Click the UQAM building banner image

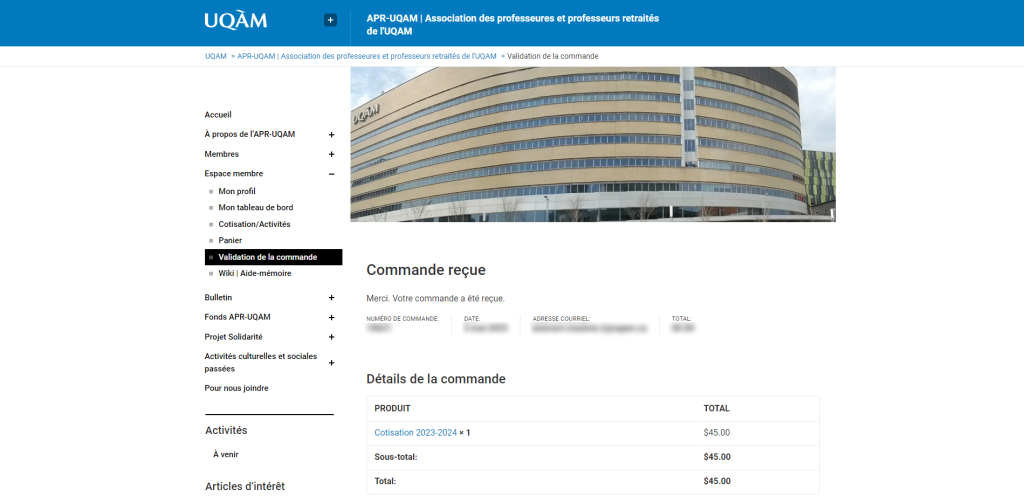click(x=593, y=144)
